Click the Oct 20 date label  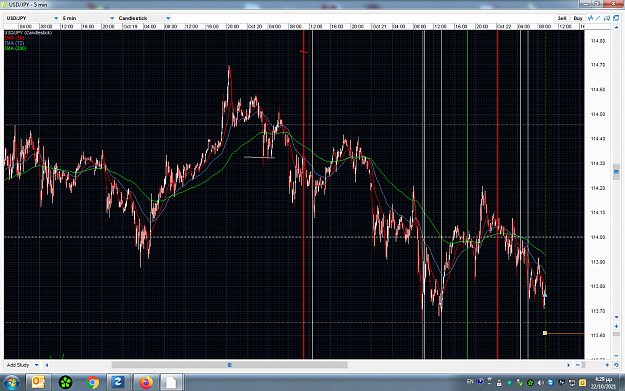pyautogui.click(x=255, y=27)
